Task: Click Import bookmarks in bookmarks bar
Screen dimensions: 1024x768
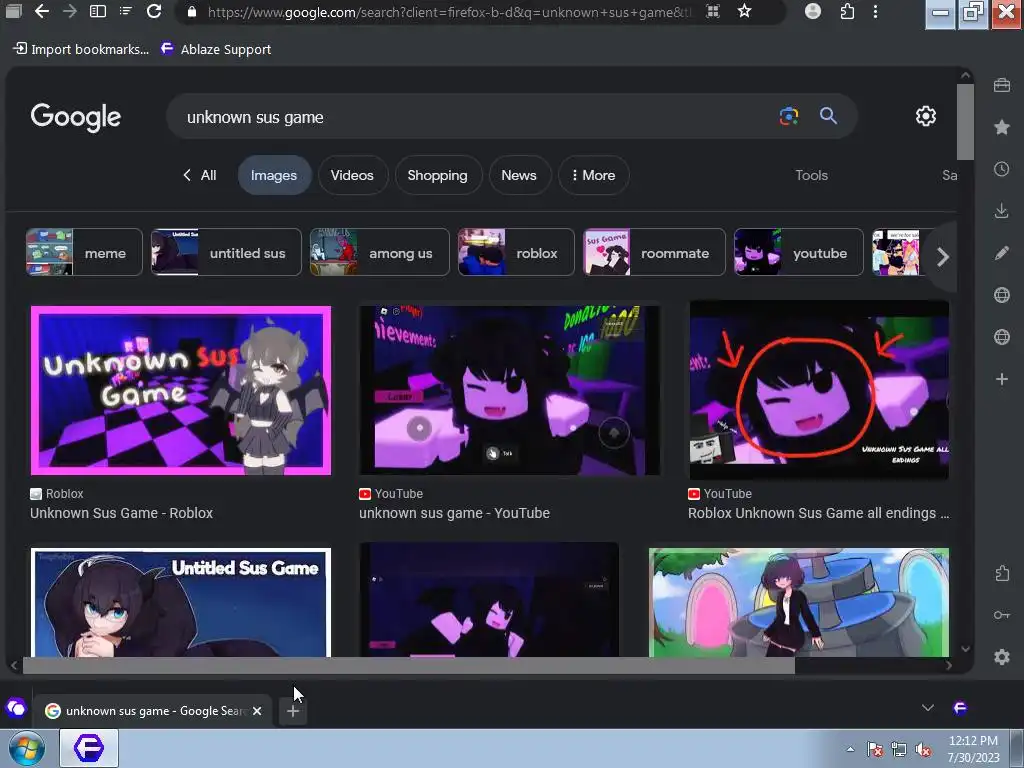Action: pos(82,49)
